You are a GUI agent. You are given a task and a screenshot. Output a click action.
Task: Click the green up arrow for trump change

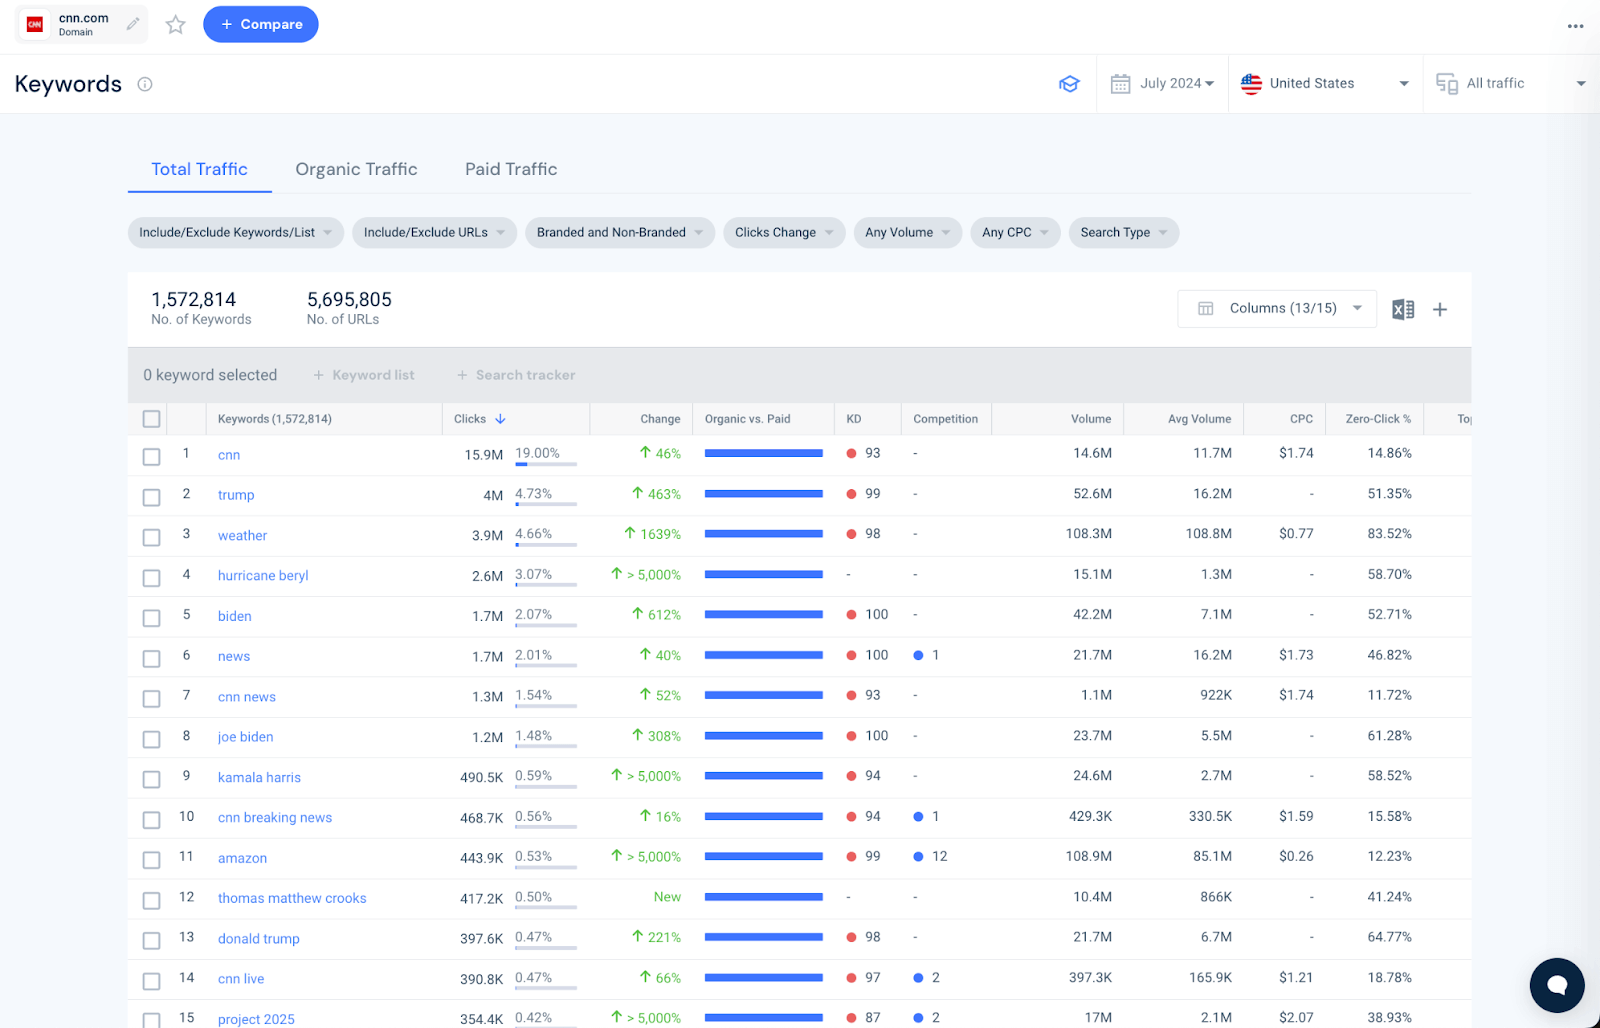point(637,494)
